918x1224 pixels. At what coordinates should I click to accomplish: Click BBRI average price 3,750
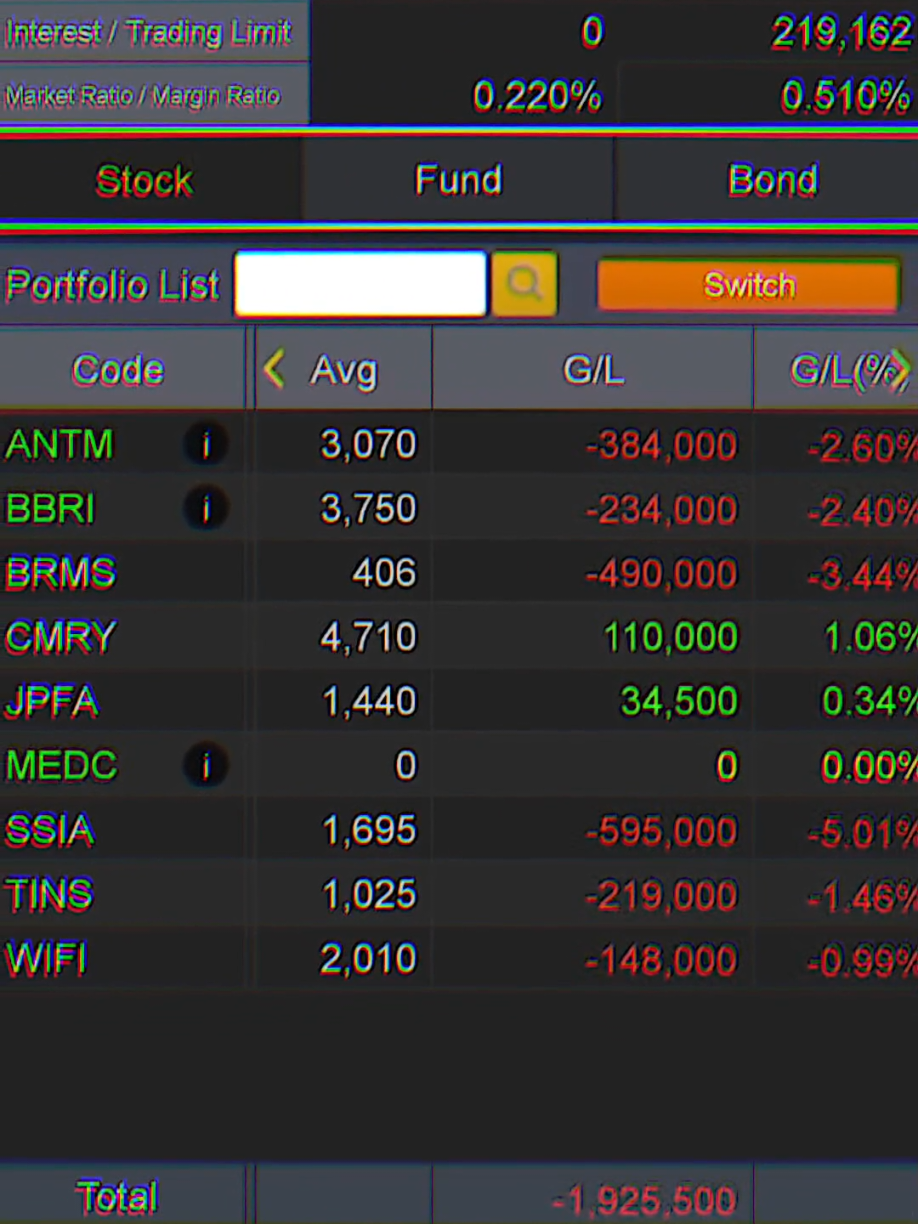pos(368,509)
